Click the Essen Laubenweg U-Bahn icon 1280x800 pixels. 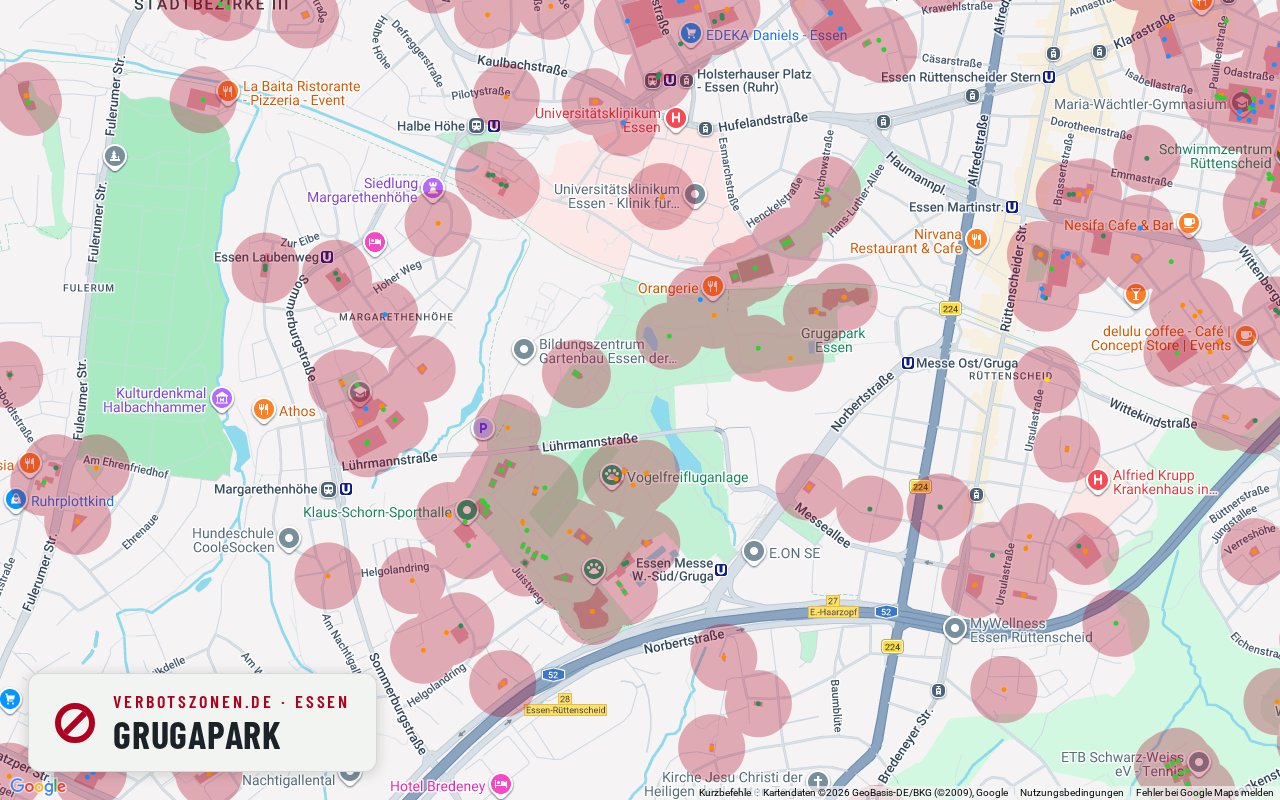[x=327, y=257]
